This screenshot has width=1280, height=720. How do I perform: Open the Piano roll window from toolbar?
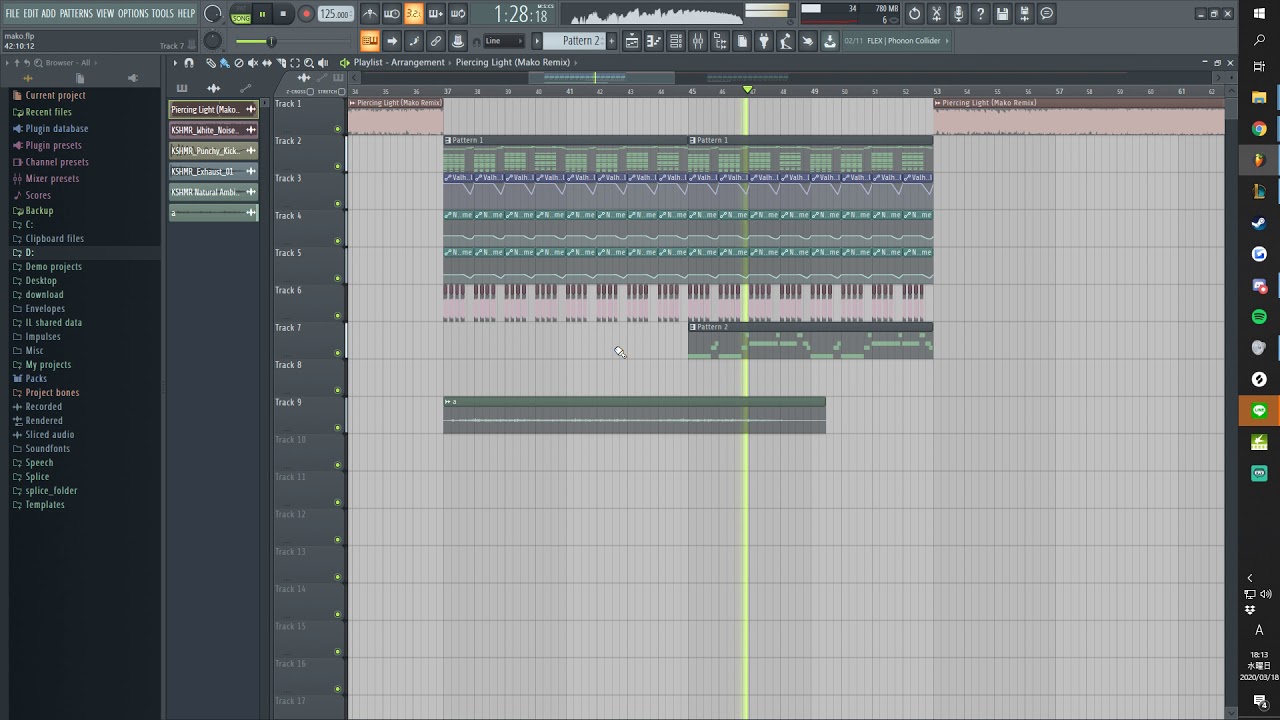[x=654, y=41]
